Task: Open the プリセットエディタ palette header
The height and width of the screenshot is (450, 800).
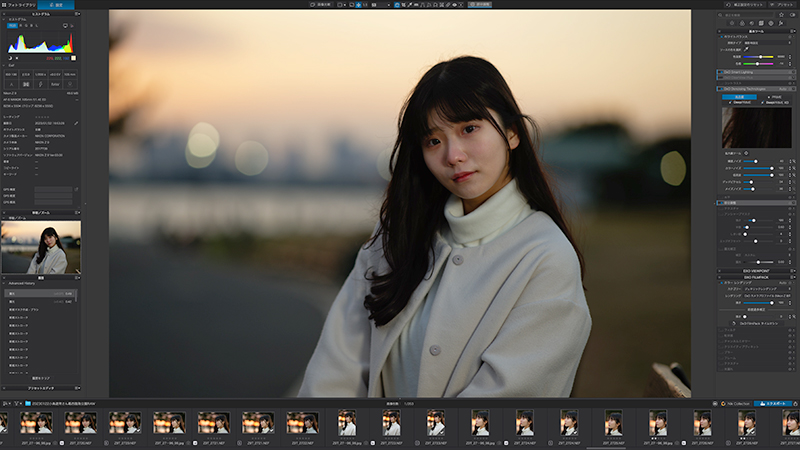Action: coord(41,388)
